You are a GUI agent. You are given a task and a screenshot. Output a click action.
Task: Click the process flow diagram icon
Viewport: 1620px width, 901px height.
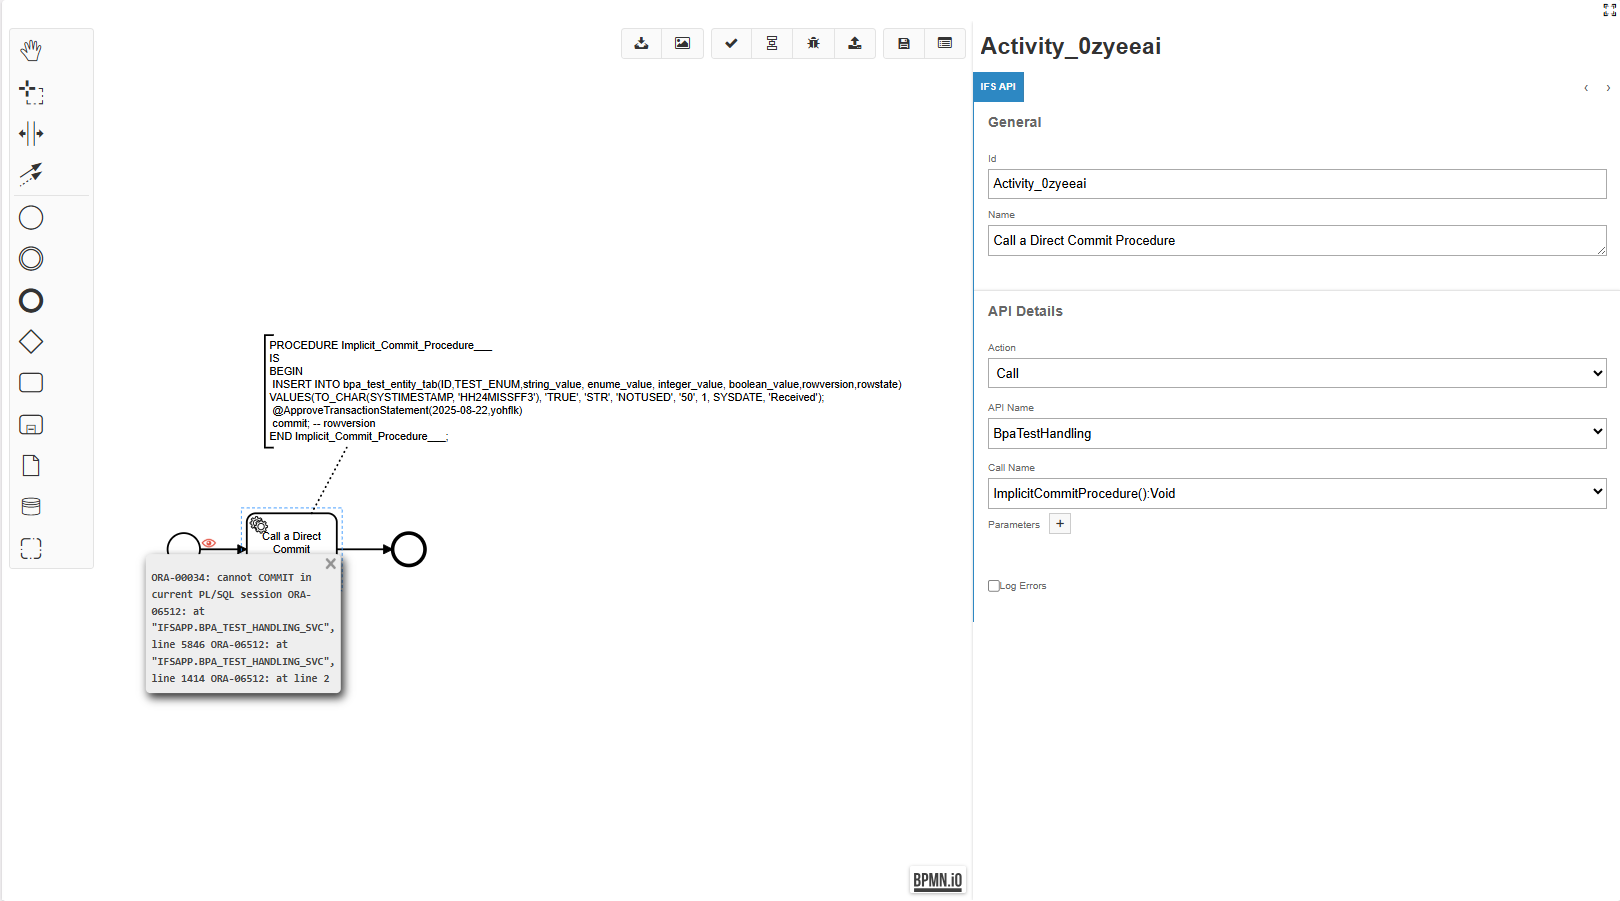coord(772,43)
